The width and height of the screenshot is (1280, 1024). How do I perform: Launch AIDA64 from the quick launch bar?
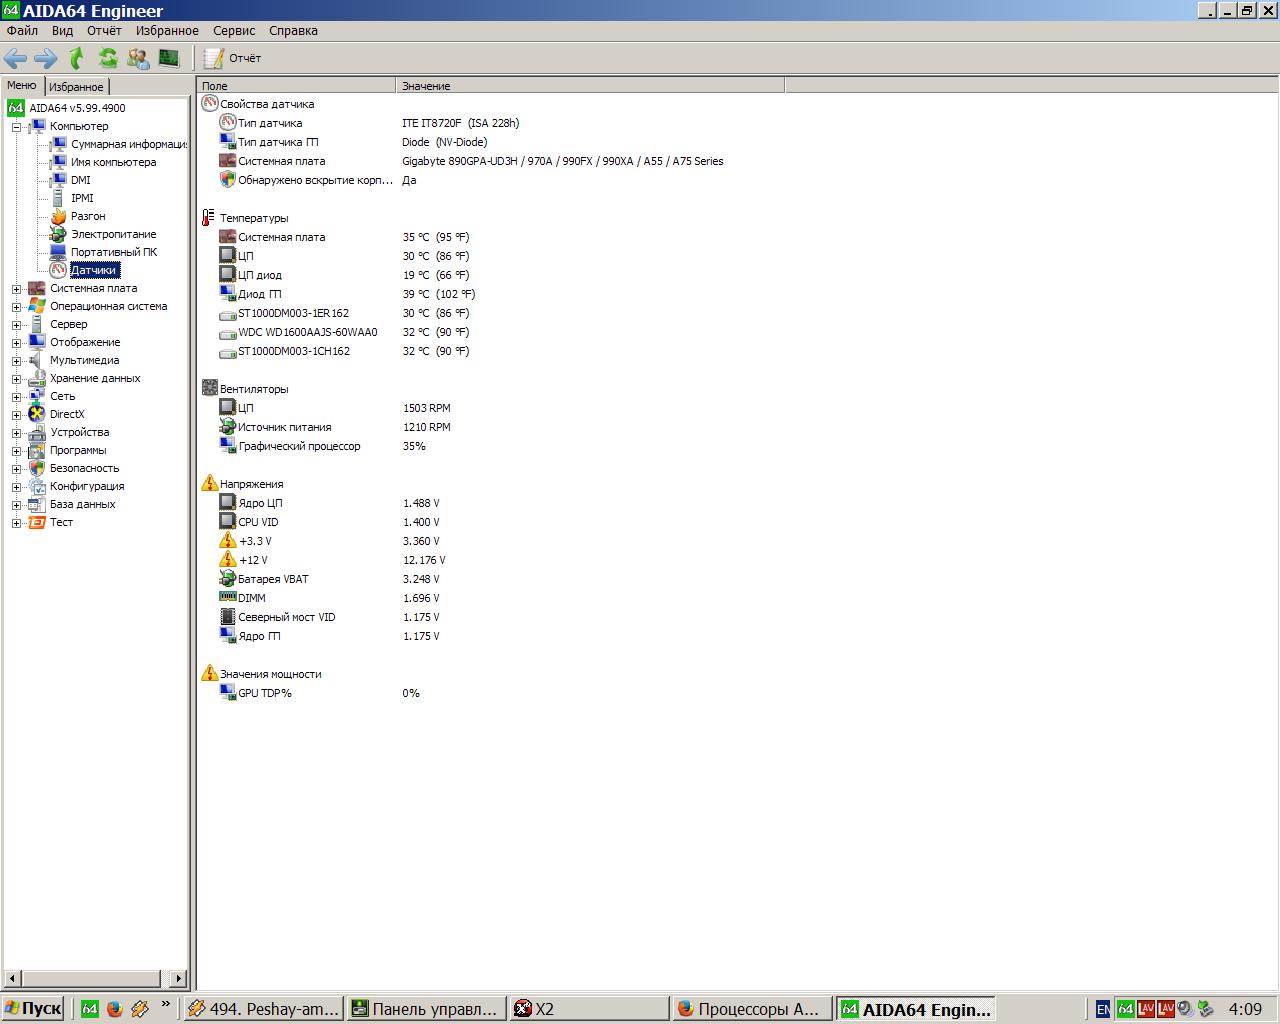point(89,1009)
